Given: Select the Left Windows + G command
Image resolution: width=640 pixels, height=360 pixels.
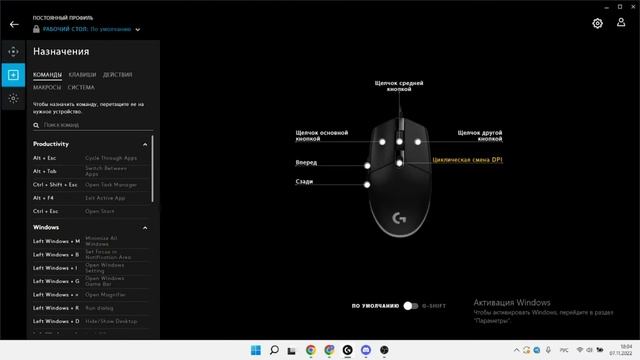Looking at the screenshot, I should pyautogui.click(x=91, y=281).
